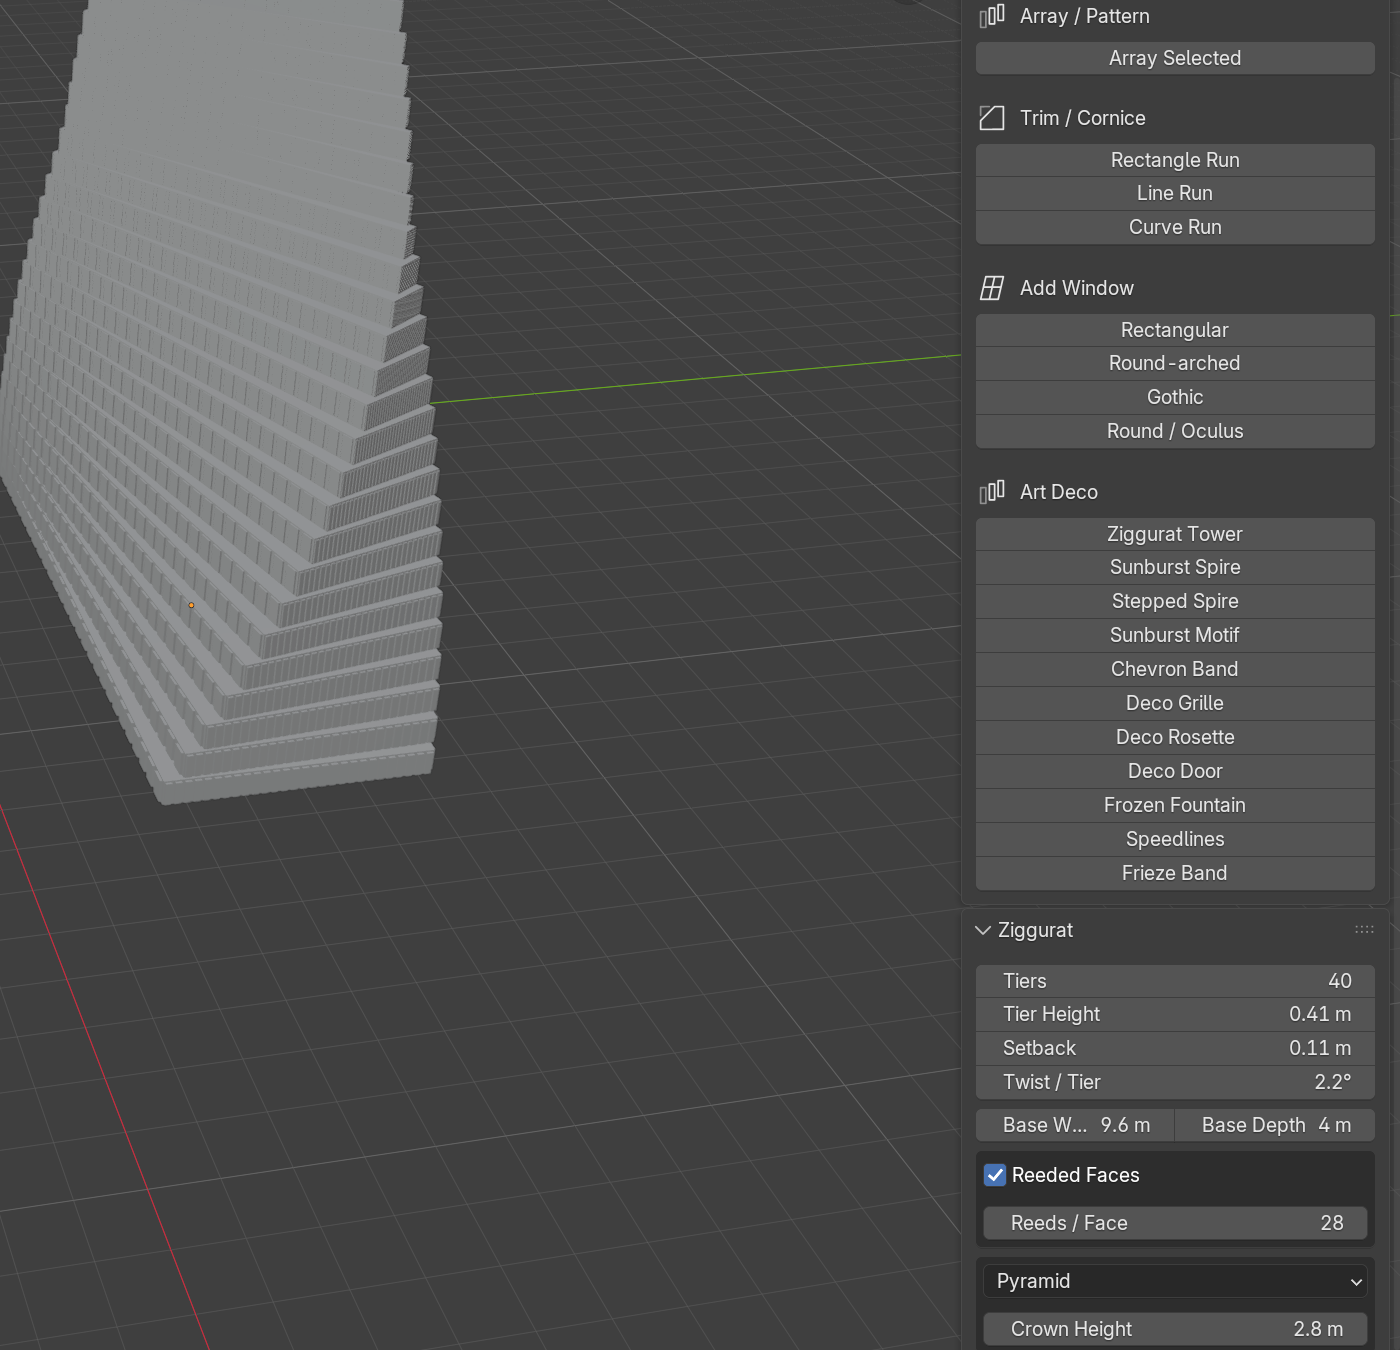Click the Array / Pattern heading text
This screenshot has width=1400, height=1350.
(x=1085, y=16)
